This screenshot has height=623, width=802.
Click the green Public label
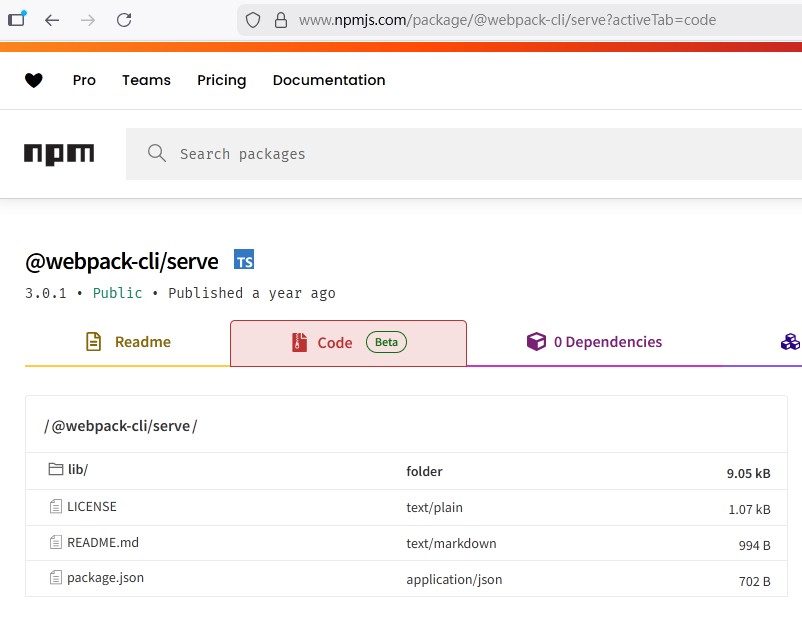pyautogui.click(x=117, y=293)
